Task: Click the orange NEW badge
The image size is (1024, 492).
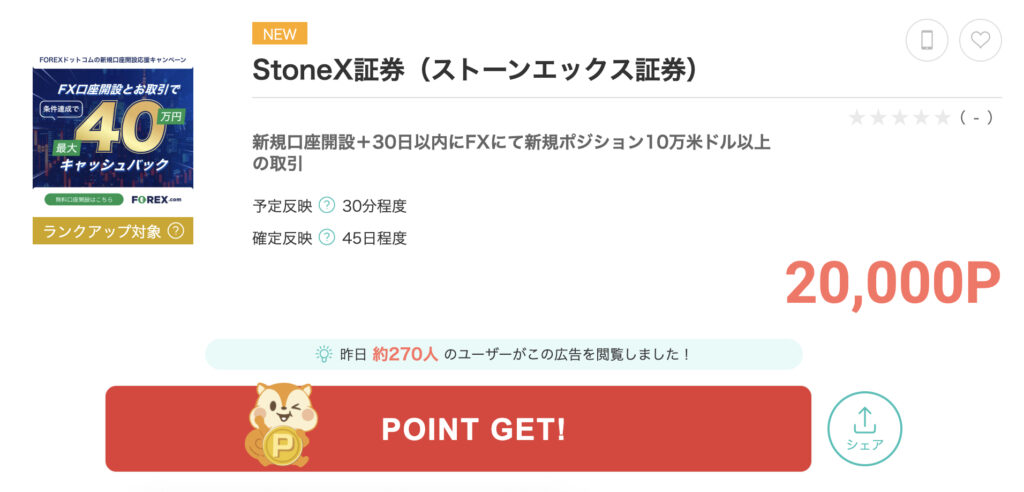Action: coord(279,34)
